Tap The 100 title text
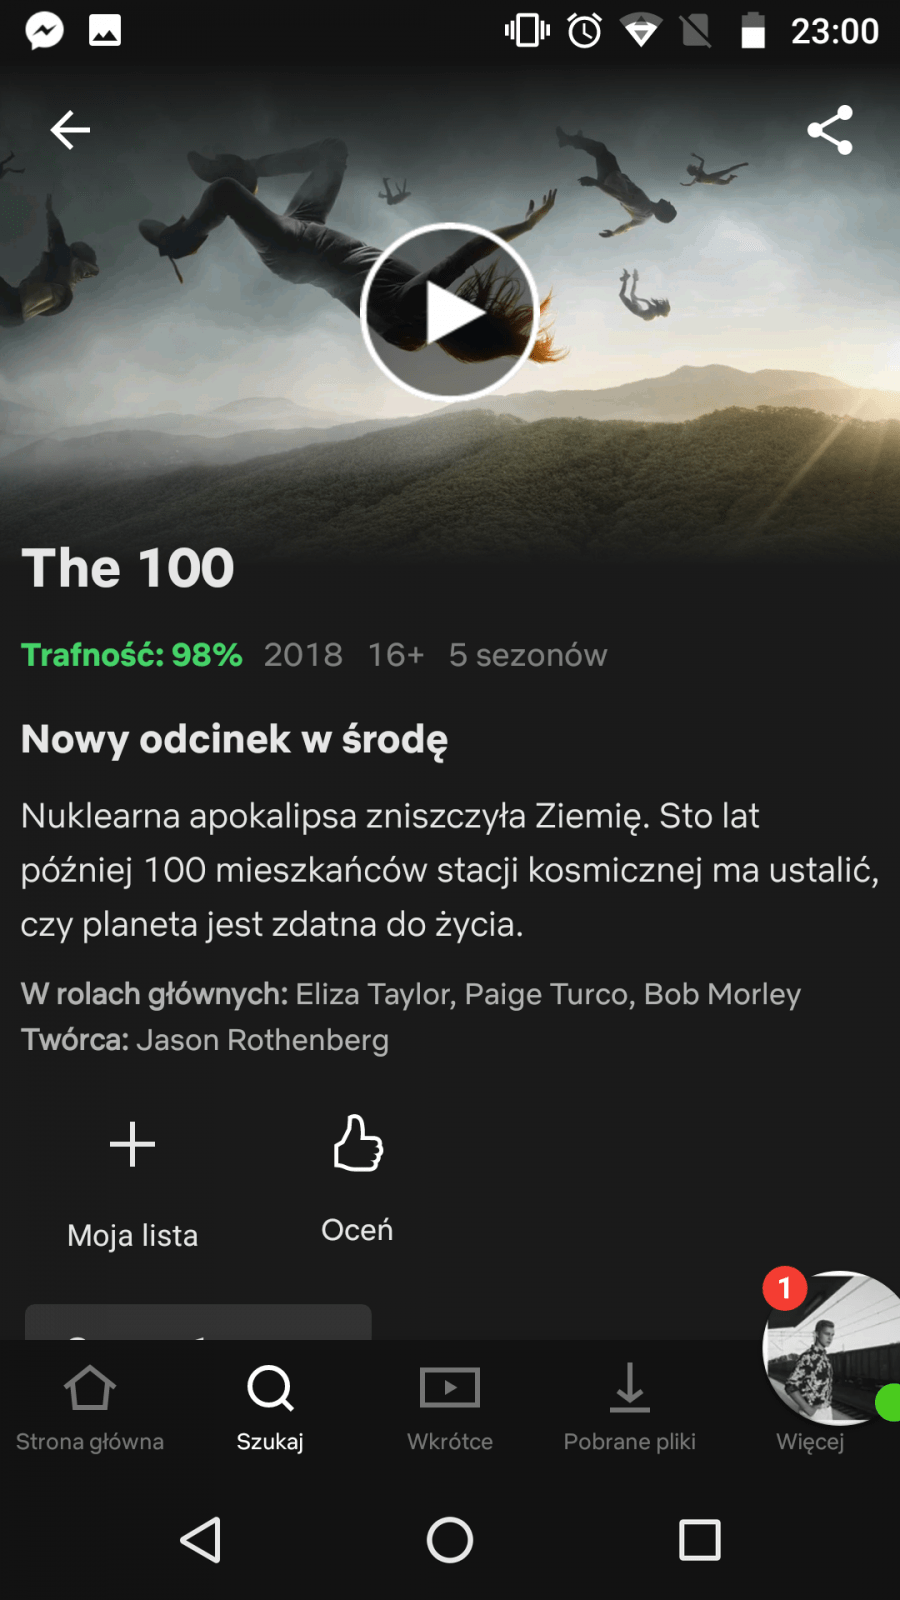 coord(128,568)
